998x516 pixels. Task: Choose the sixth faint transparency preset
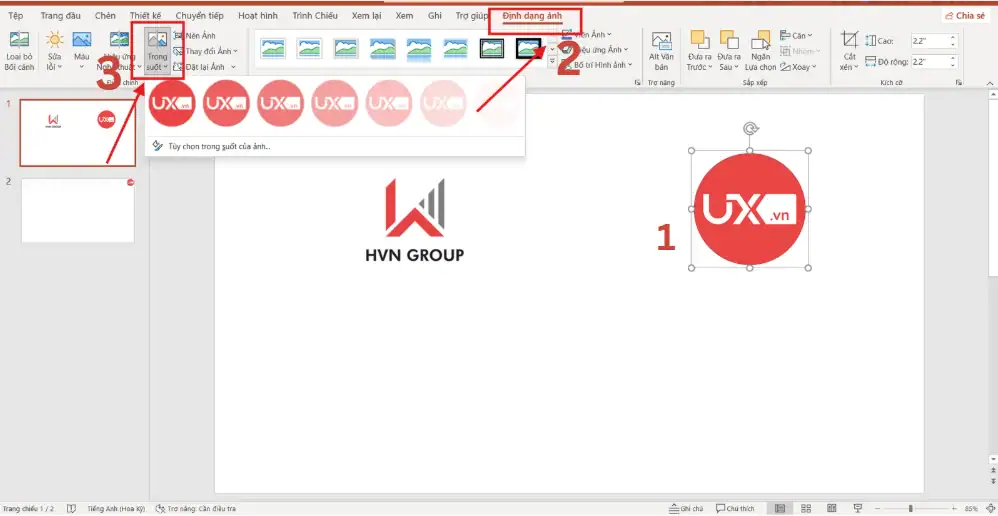443,103
